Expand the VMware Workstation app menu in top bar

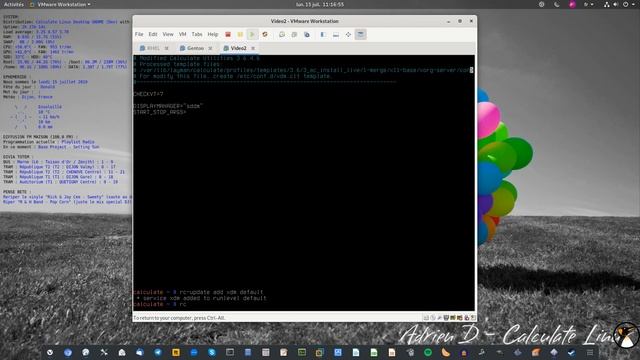(x=60, y=4)
